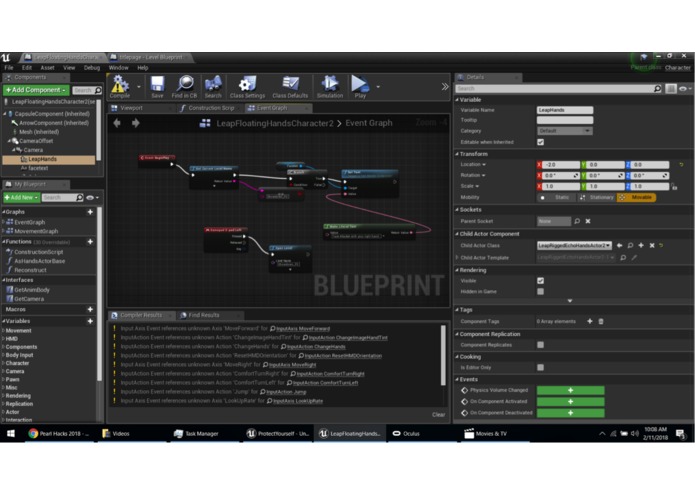Expand advanced Rendering options arrow
The height and width of the screenshot is (494, 695).
coord(570,301)
